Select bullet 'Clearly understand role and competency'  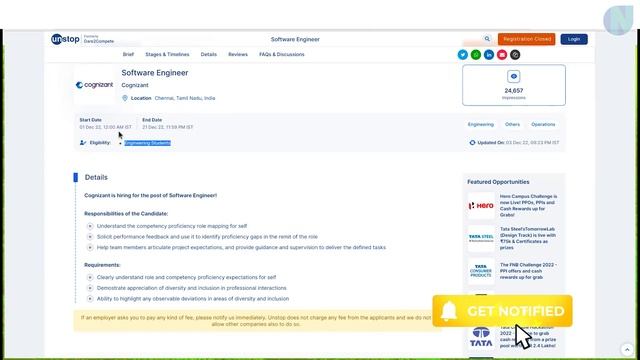tap(186, 277)
